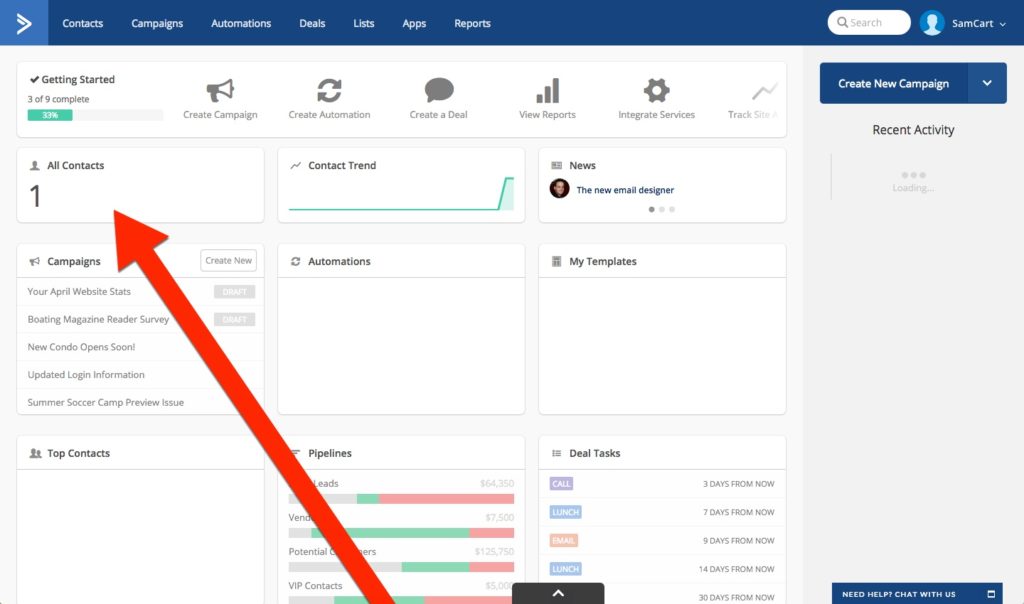Expand the bottom panel with the chevron
Image resolution: width=1024 pixels, height=604 pixels.
pyautogui.click(x=557, y=593)
